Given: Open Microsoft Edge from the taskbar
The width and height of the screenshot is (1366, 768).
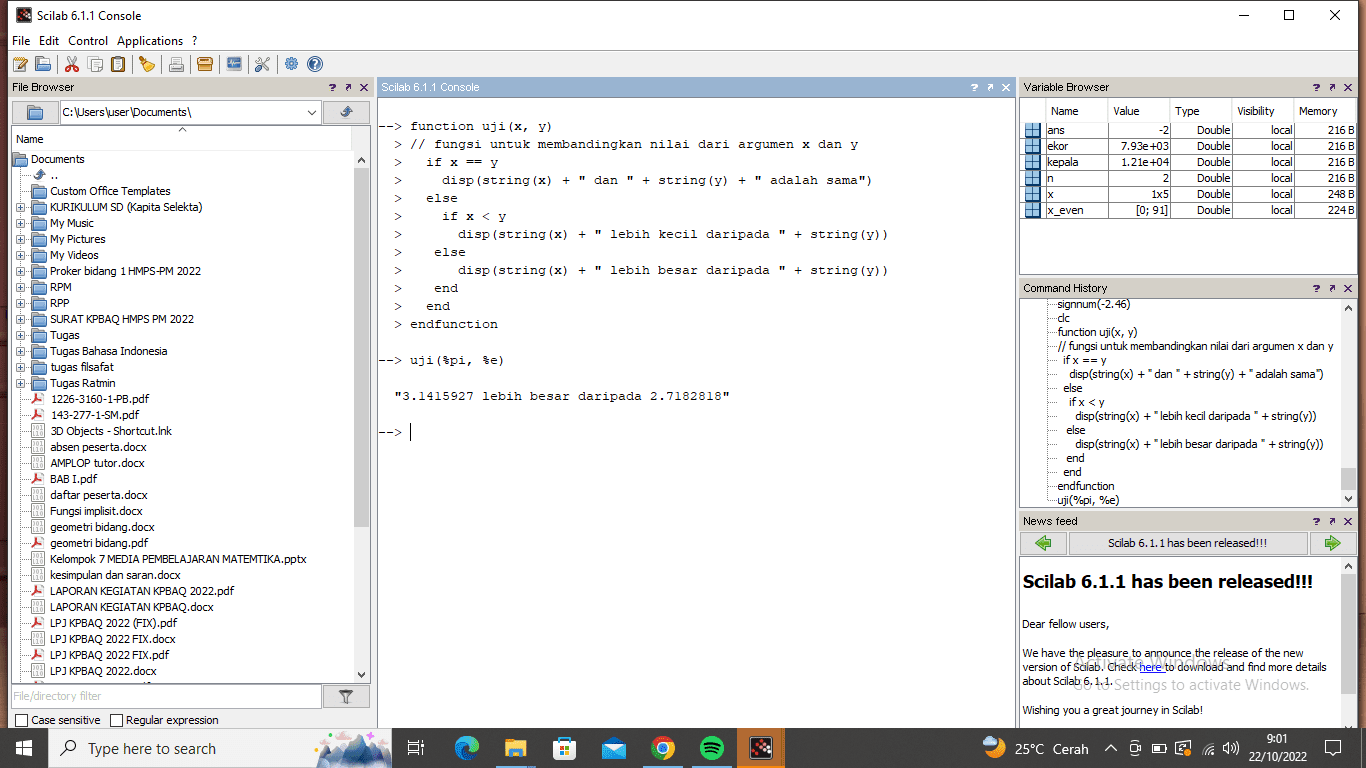Looking at the screenshot, I should 466,748.
